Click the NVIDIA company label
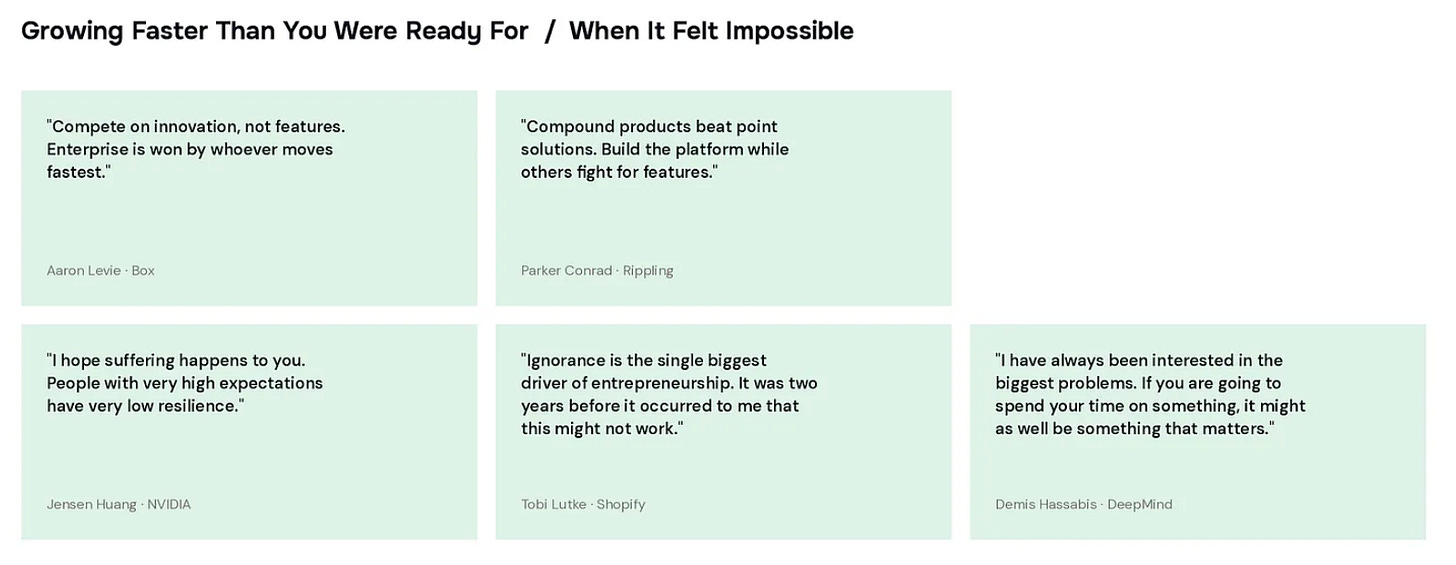 (x=169, y=505)
